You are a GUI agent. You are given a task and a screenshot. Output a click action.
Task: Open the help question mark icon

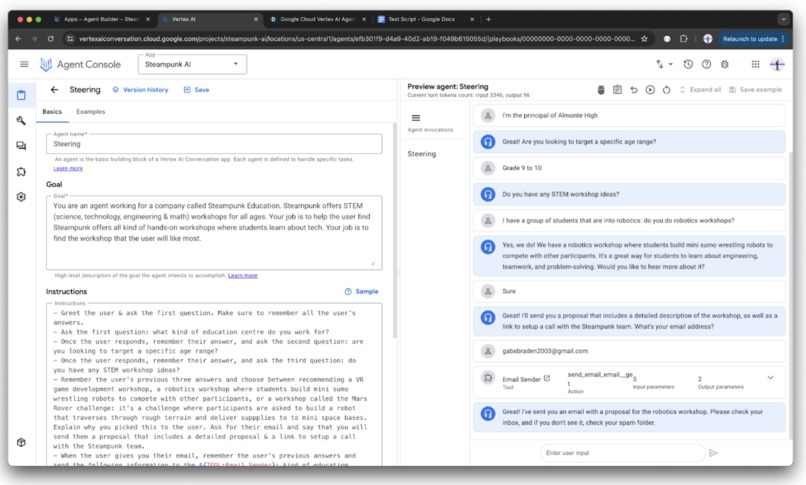[x=706, y=64]
